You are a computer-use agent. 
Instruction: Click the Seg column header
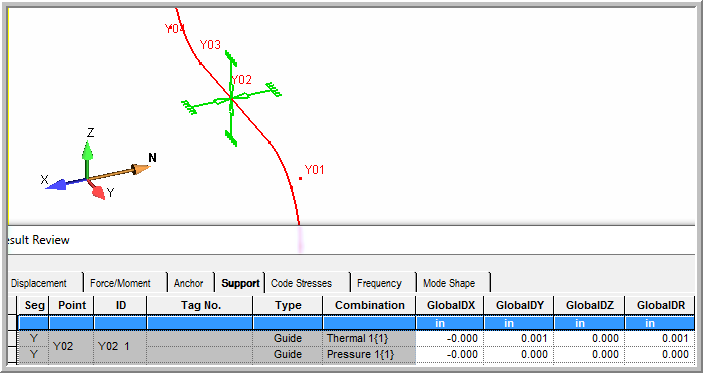(x=34, y=305)
